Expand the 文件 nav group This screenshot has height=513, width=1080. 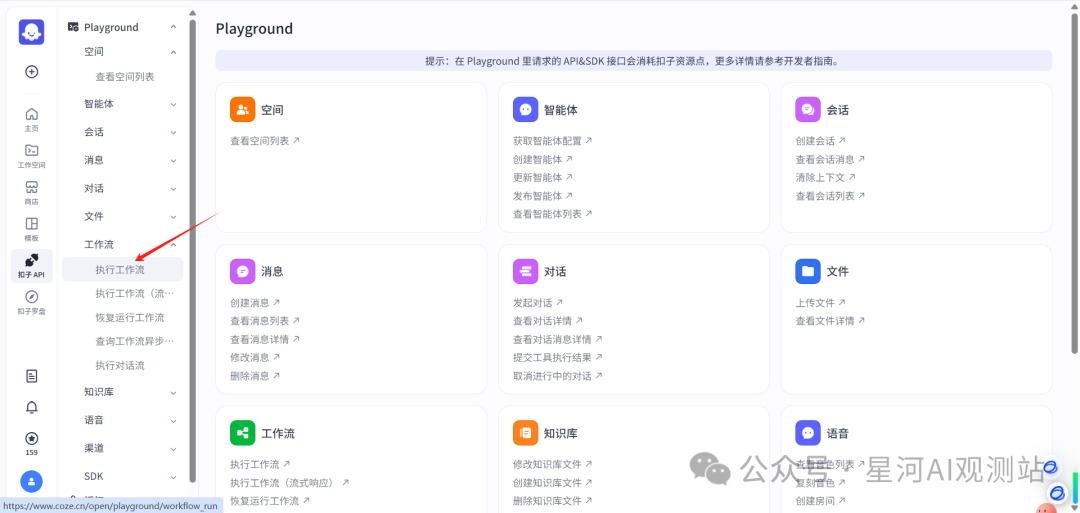[174, 216]
